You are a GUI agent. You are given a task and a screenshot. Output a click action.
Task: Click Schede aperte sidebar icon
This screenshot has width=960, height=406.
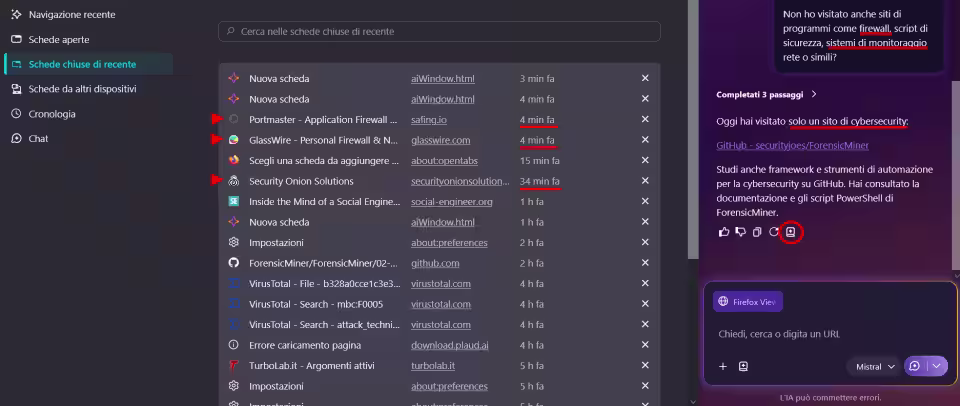17,39
